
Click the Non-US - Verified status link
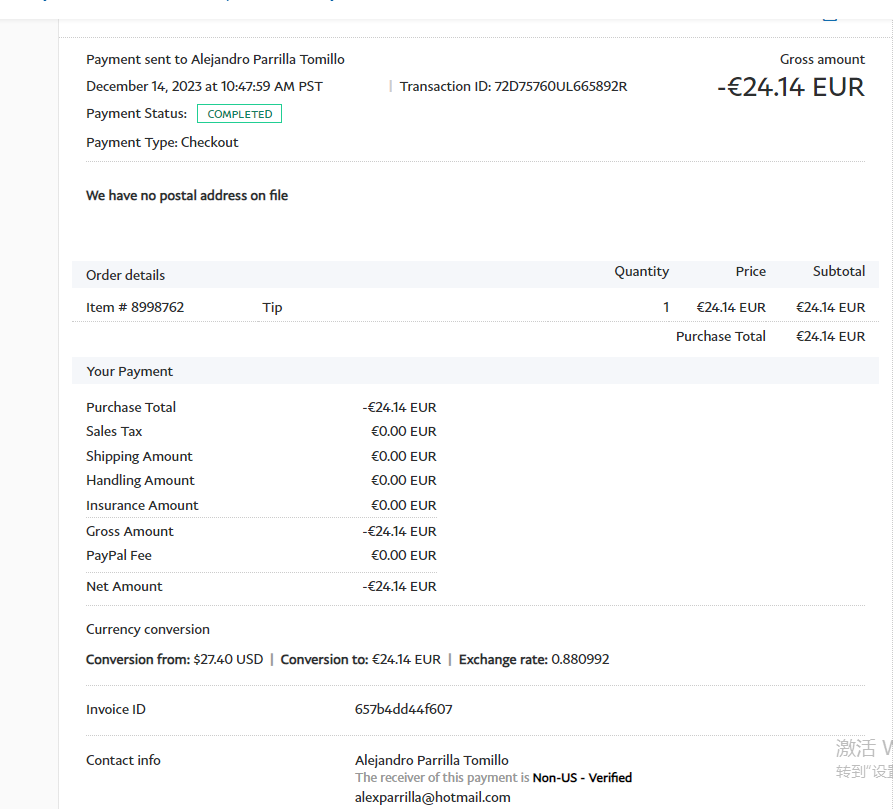point(582,777)
